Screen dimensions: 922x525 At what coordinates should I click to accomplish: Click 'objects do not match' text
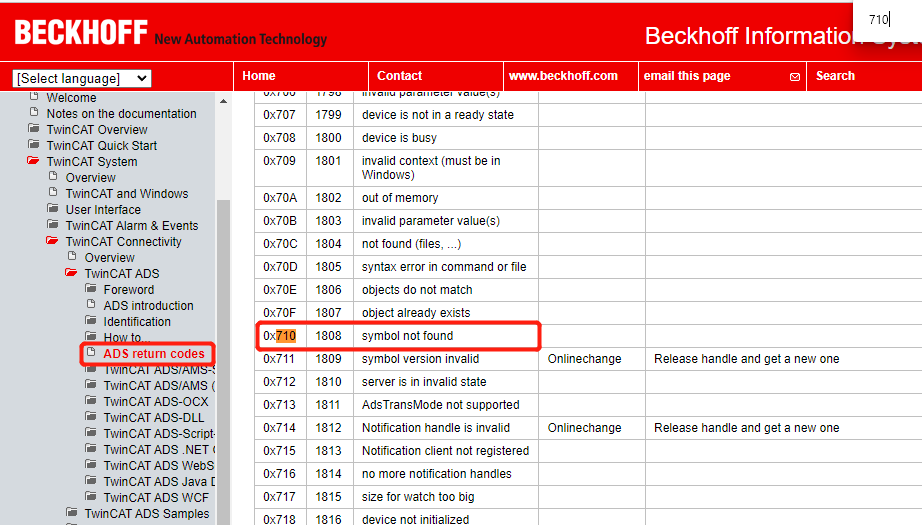pyautogui.click(x=417, y=289)
